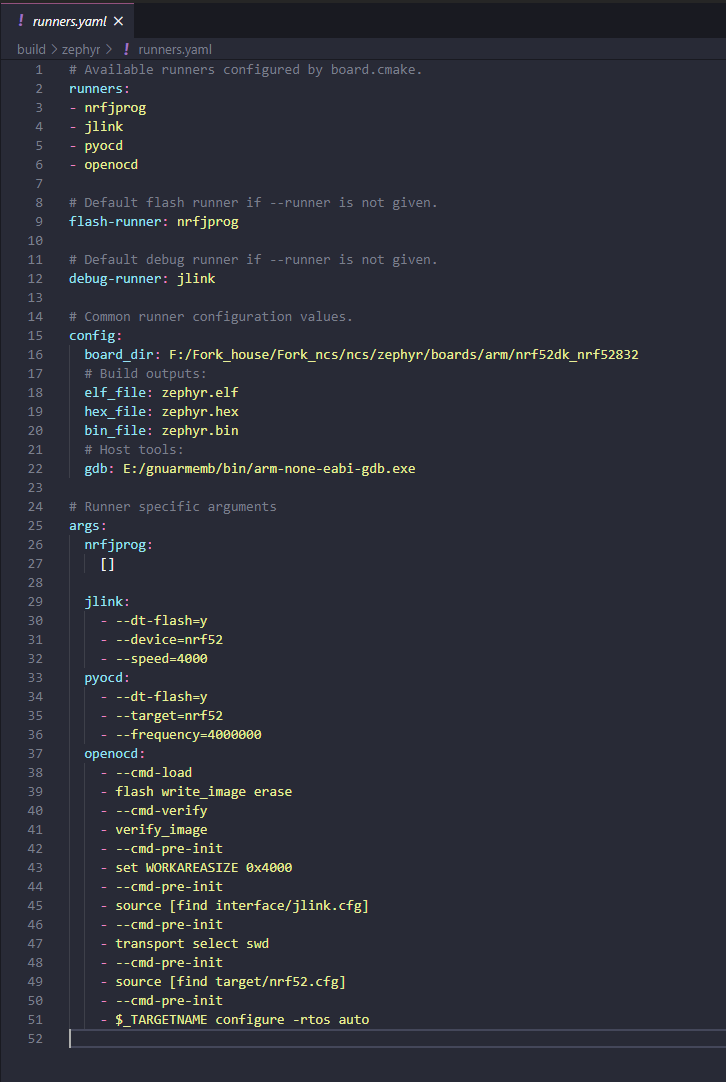Screen dimensions: 726x1082
Task: Click the 'jlink' value on the debug-runner line
Action: tap(196, 278)
